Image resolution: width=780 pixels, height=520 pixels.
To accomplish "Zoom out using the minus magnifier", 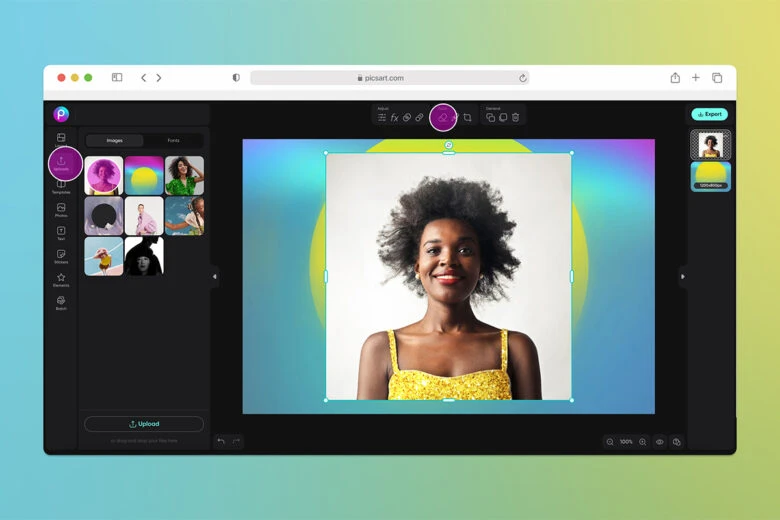I will 610,441.
